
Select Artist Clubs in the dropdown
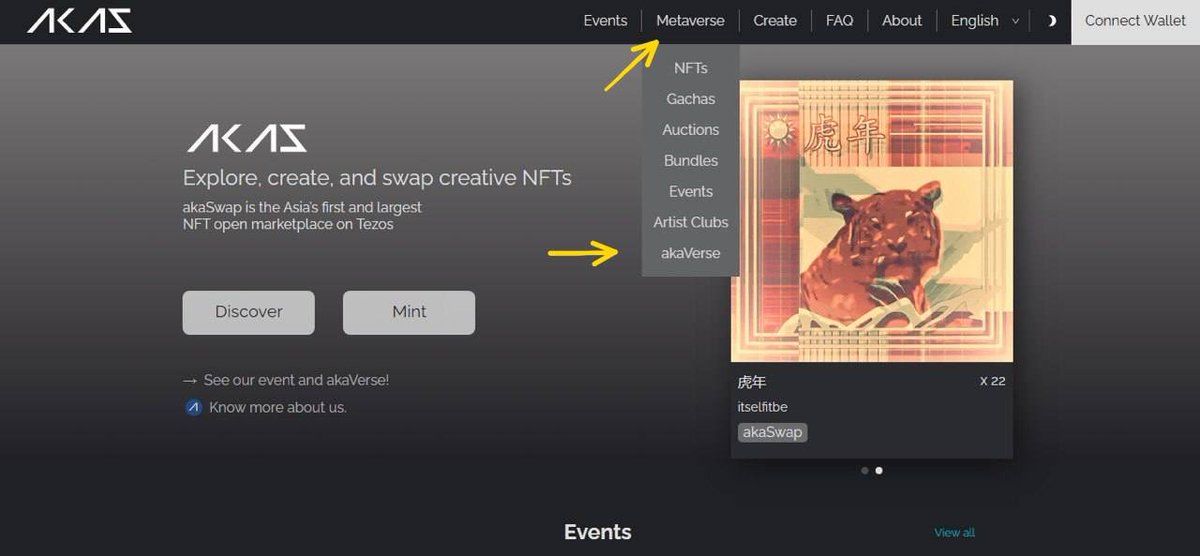[x=690, y=223]
